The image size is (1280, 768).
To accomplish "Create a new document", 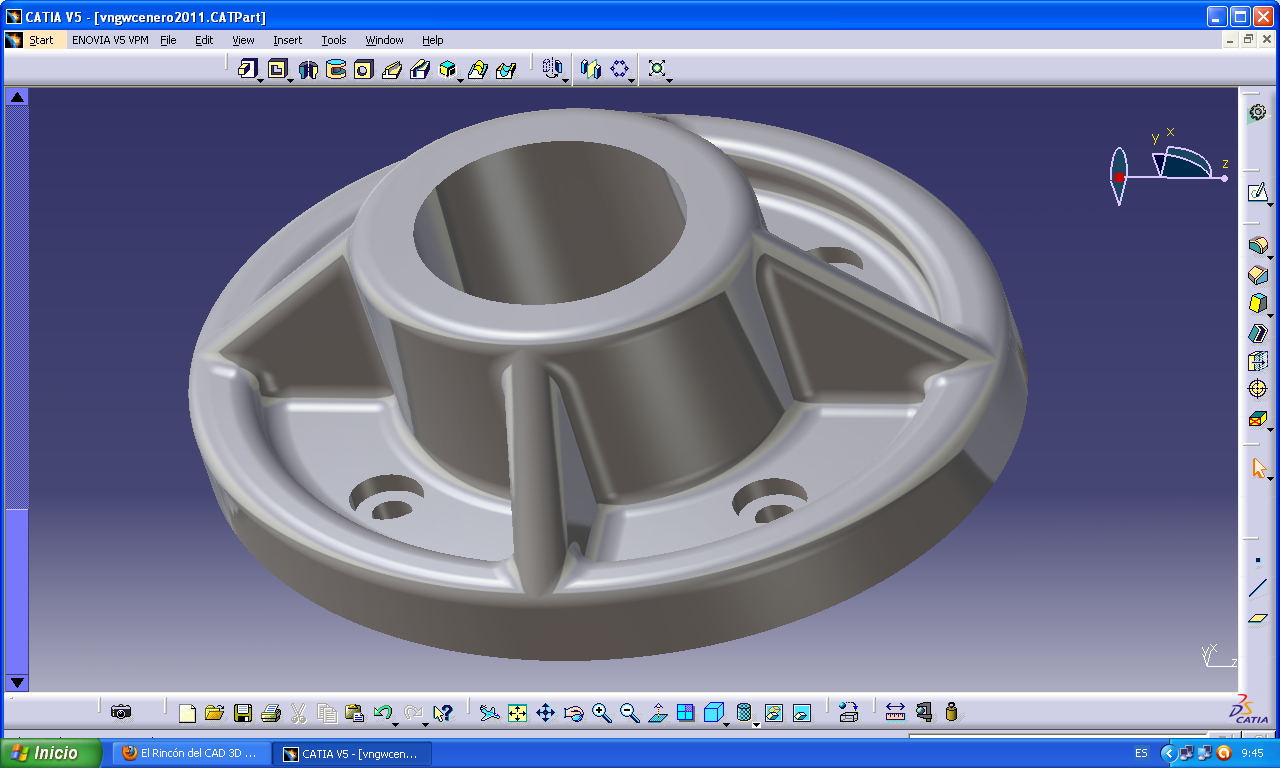I will click(x=187, y=713).
